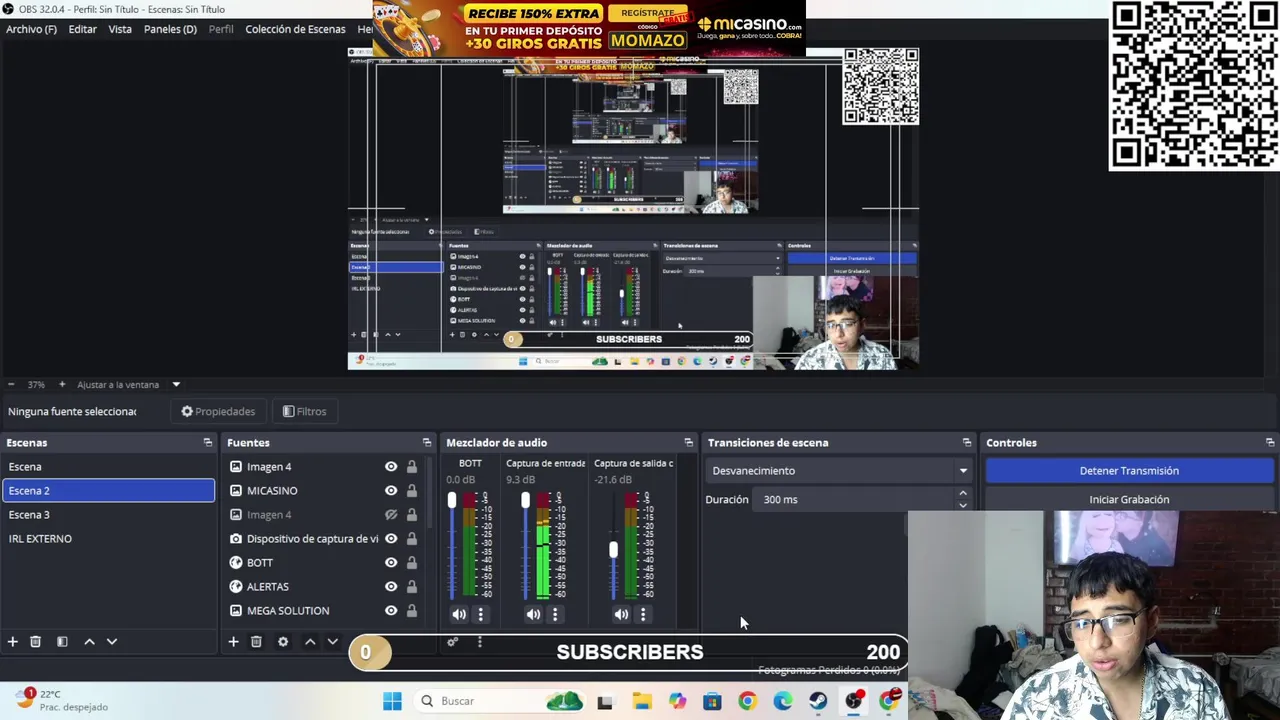
Task: Toggle the lock on the MICASINO source
Action: coord(411,491)
